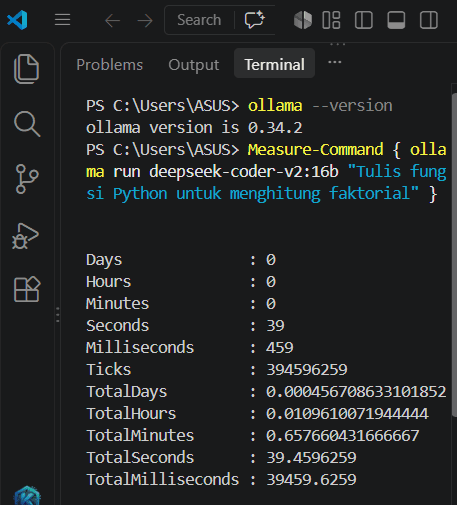
Task: Open the Search view in activity bar
Action: 27,124
